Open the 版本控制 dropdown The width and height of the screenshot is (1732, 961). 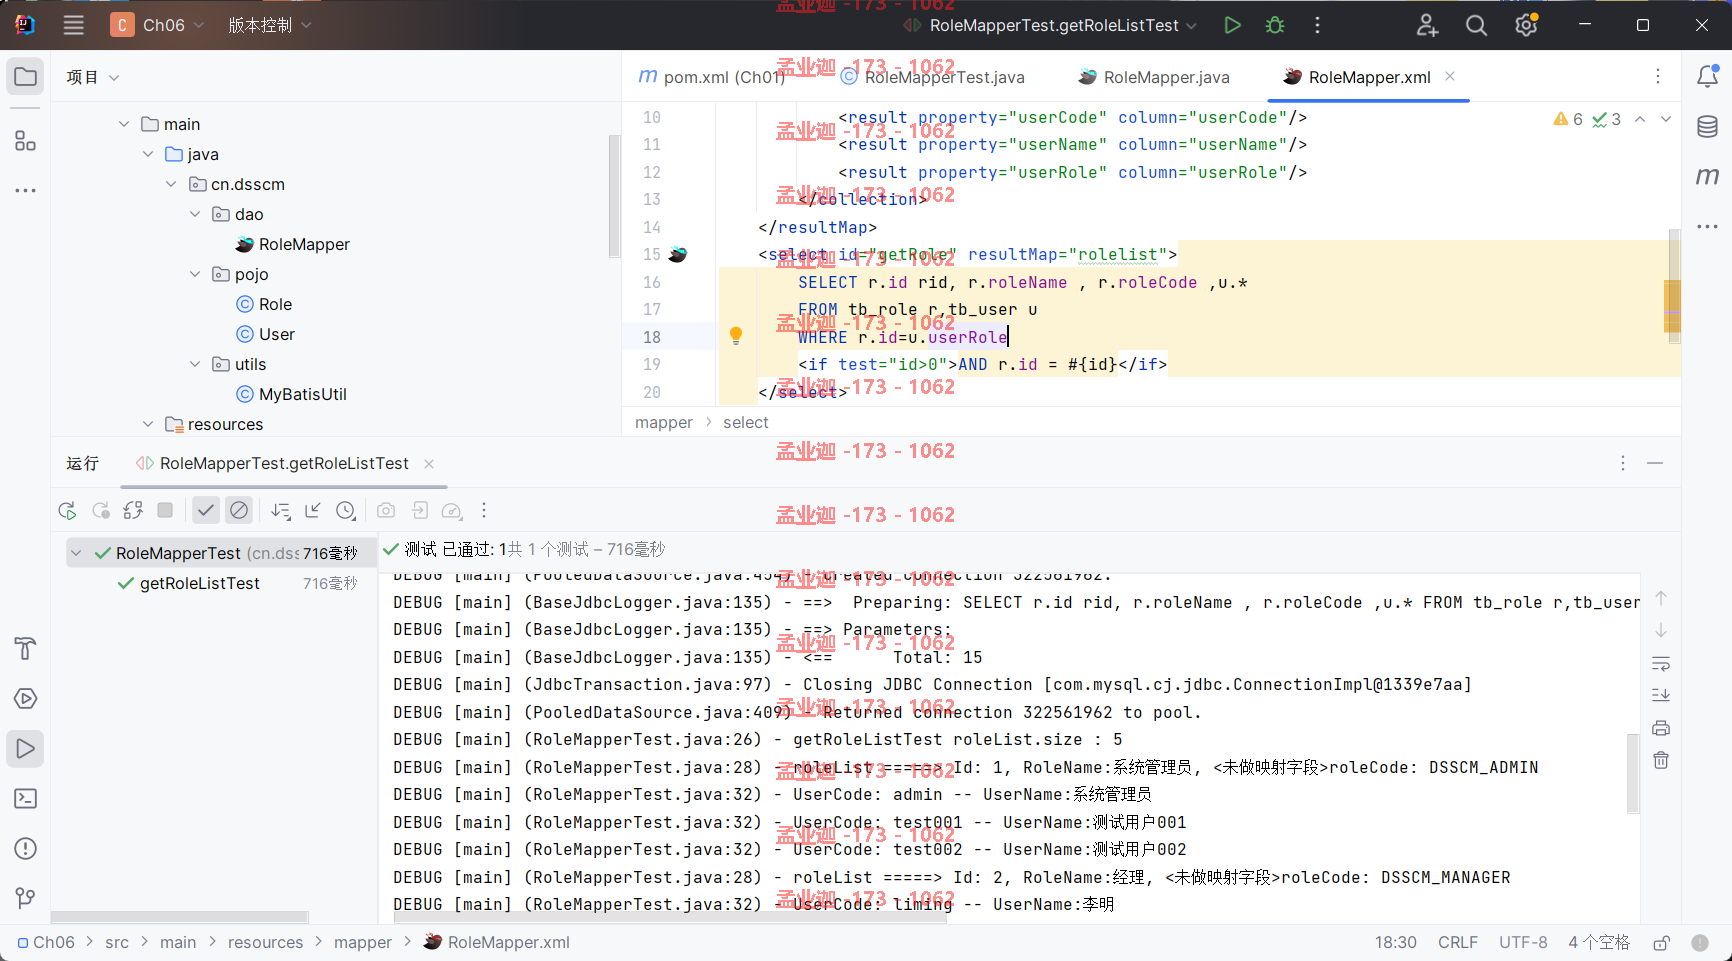click(x=270, y=25)
